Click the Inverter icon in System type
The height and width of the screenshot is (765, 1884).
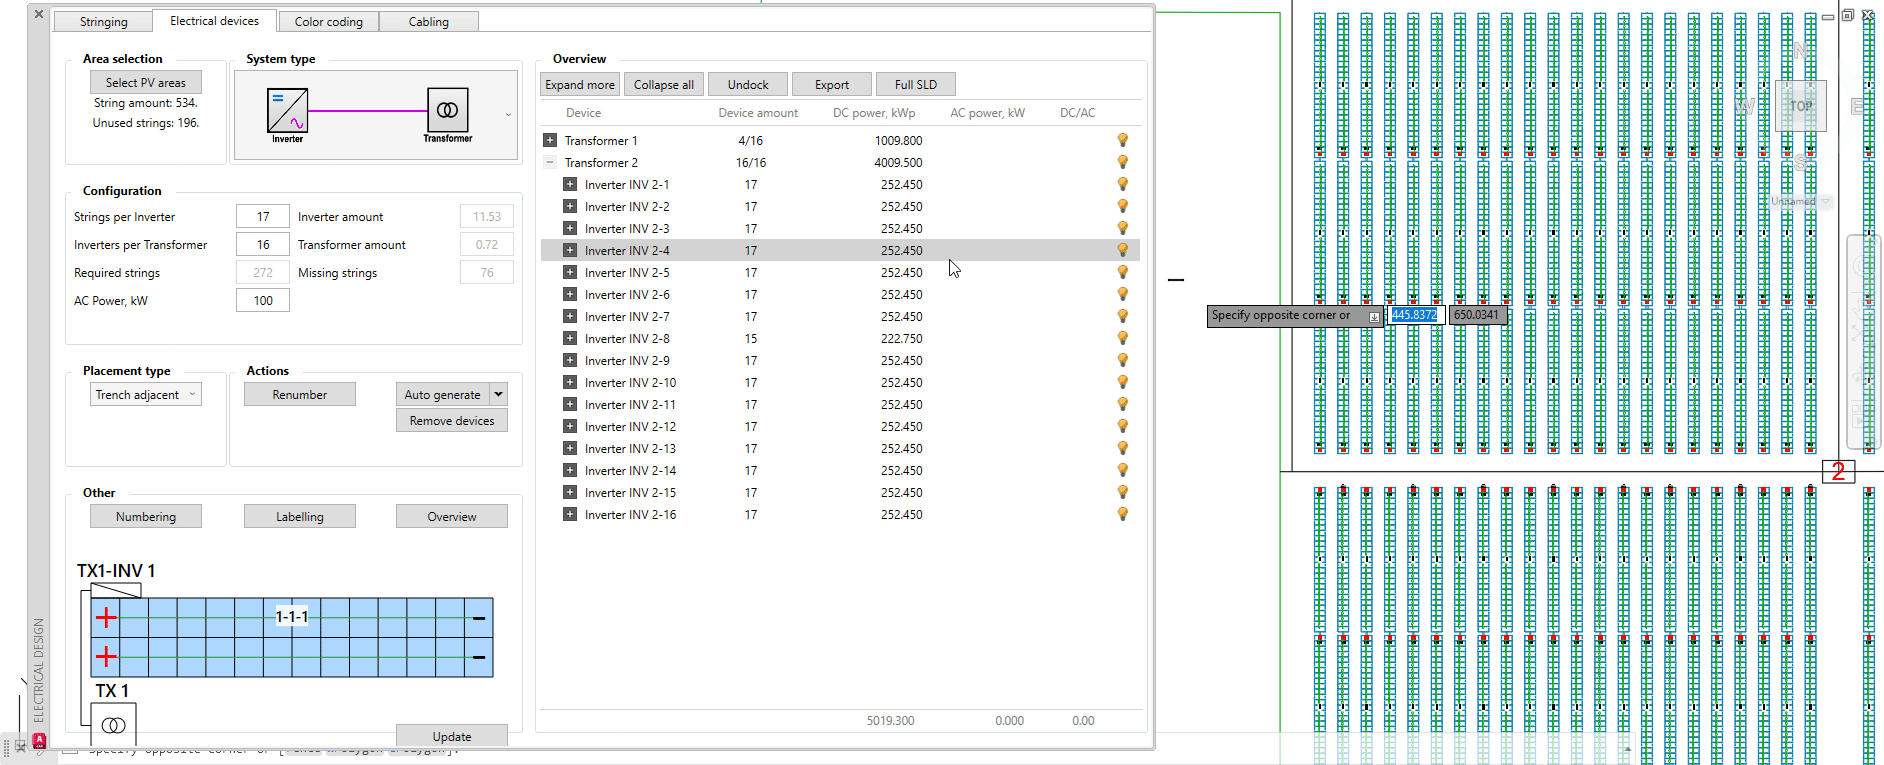point(287,110)
